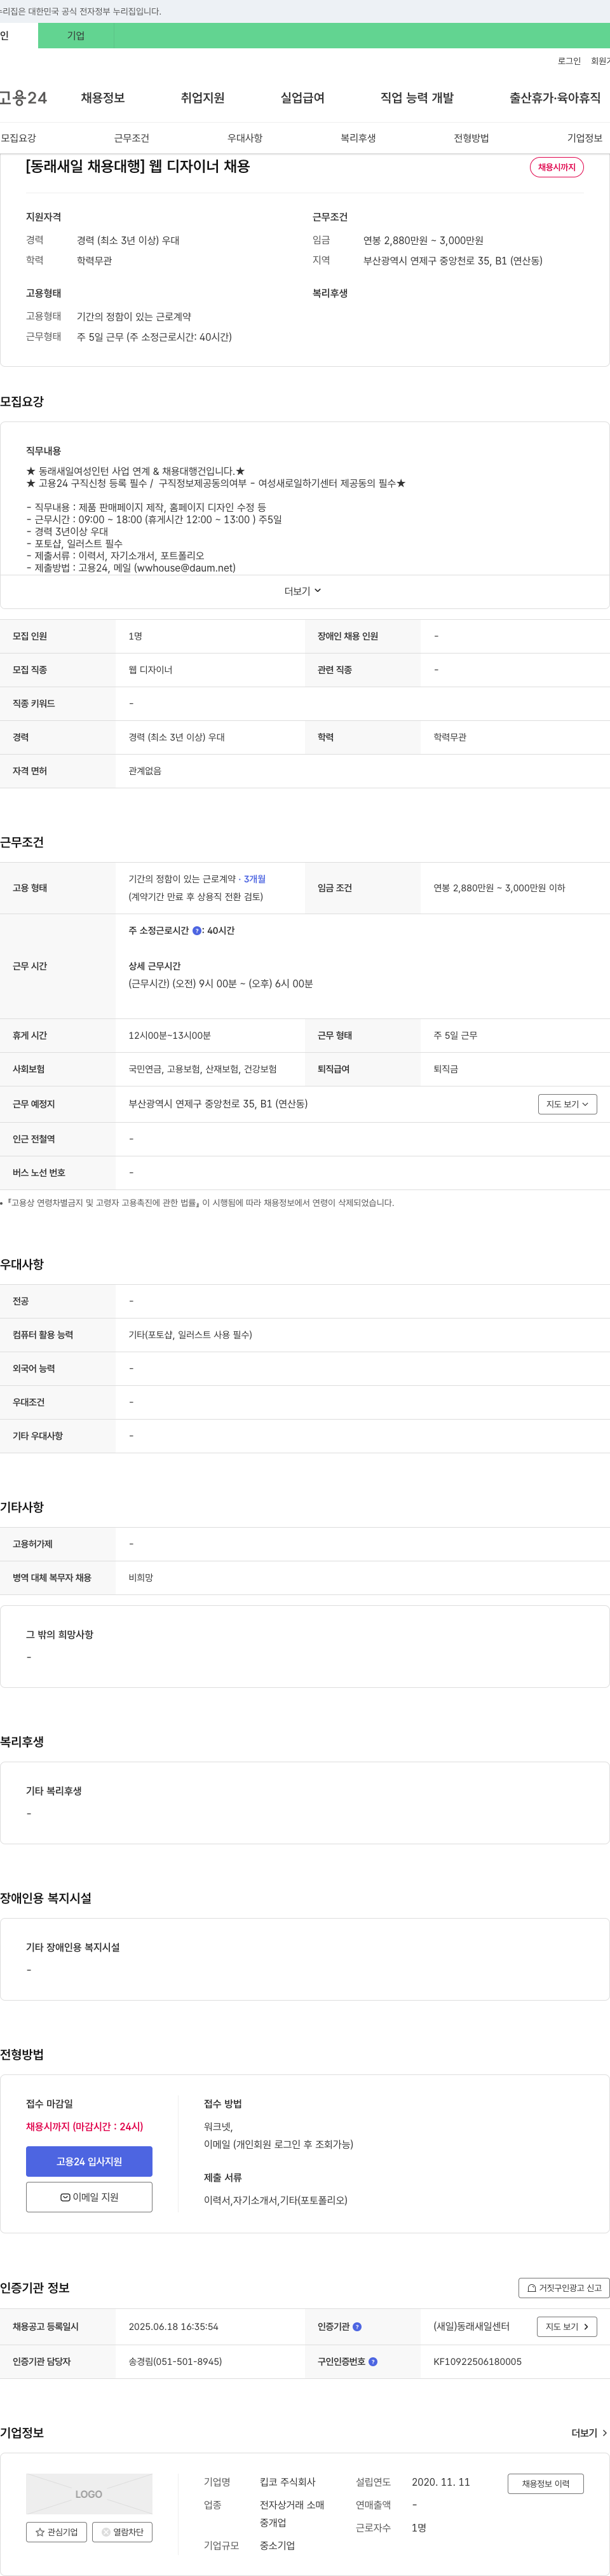Click the help icon beside 구인인증번호
610x2576 pixels.
click(373, 2362)
